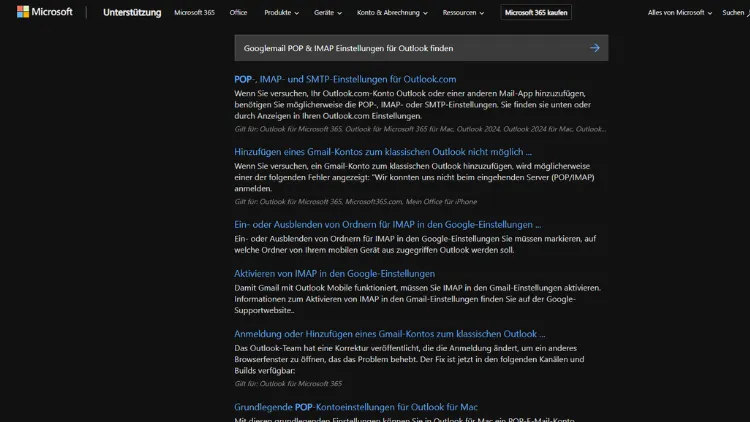This screenshot has height=422, width=750.
Task: Expand the Konto & Abrechnung dropdown
Action: [x=392, y=12]
